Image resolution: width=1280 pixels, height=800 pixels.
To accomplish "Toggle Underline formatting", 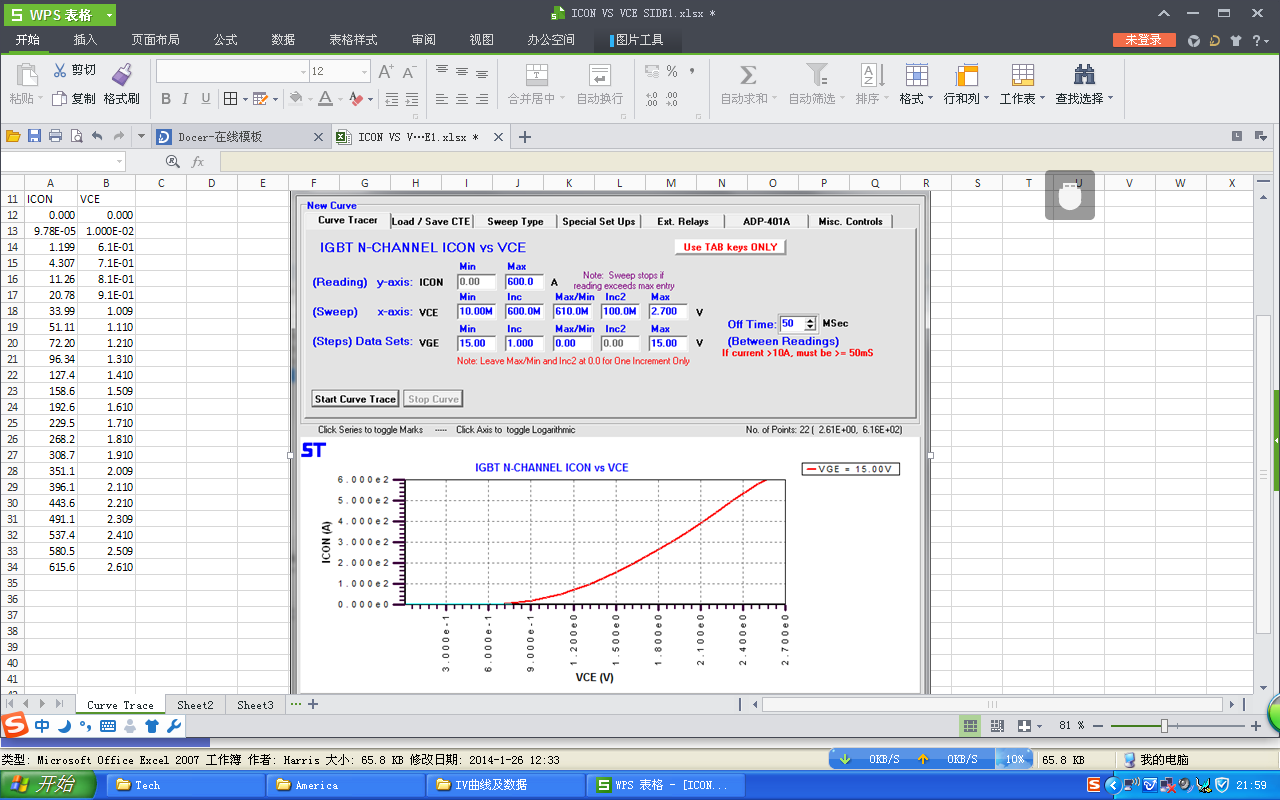I will click(206, 99).
